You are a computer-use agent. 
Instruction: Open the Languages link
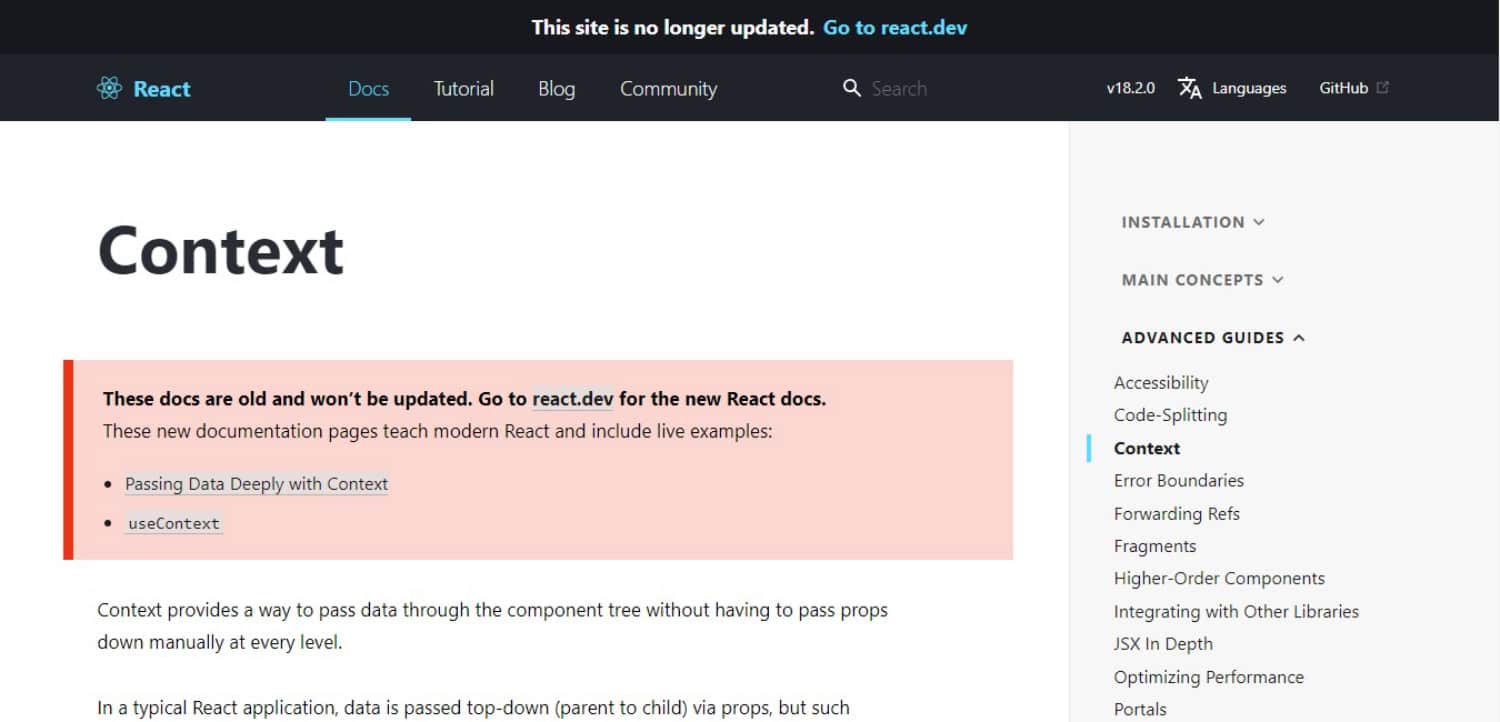click(1249, 88)
